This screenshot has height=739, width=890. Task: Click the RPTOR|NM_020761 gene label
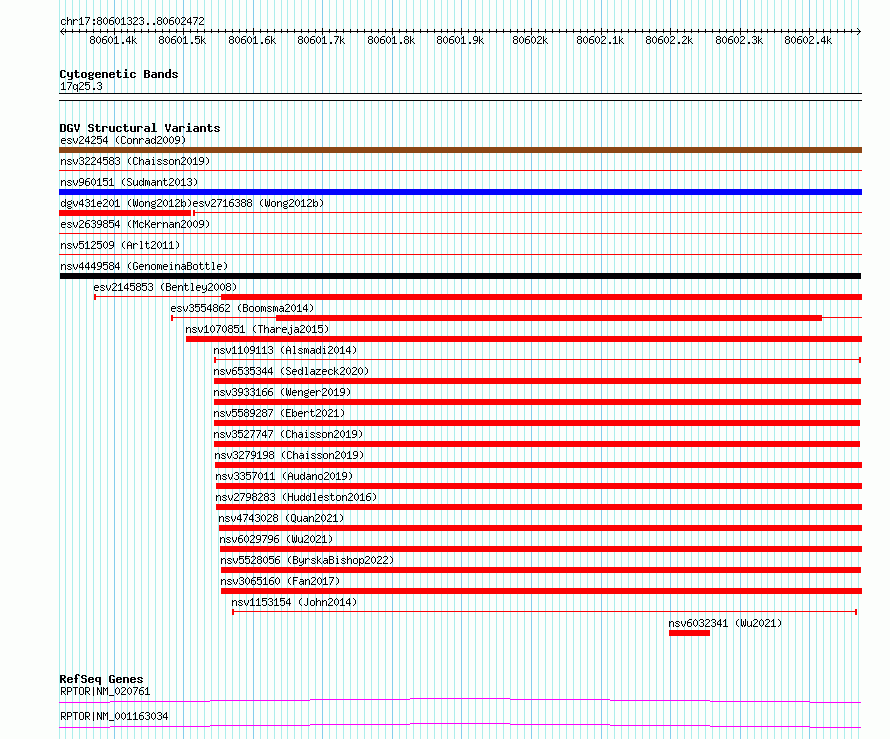105,691
